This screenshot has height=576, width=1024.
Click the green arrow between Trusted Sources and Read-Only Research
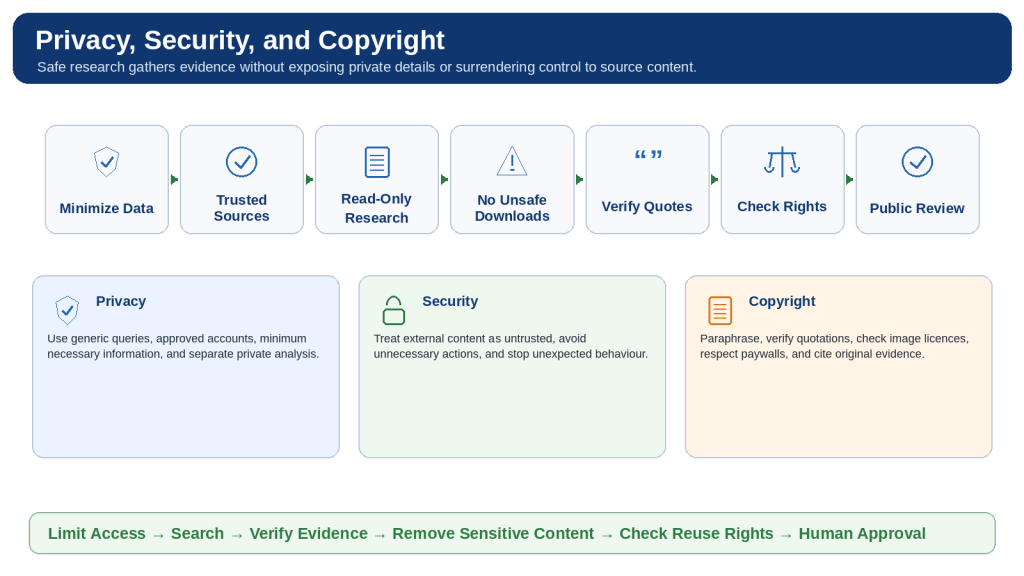310,180
